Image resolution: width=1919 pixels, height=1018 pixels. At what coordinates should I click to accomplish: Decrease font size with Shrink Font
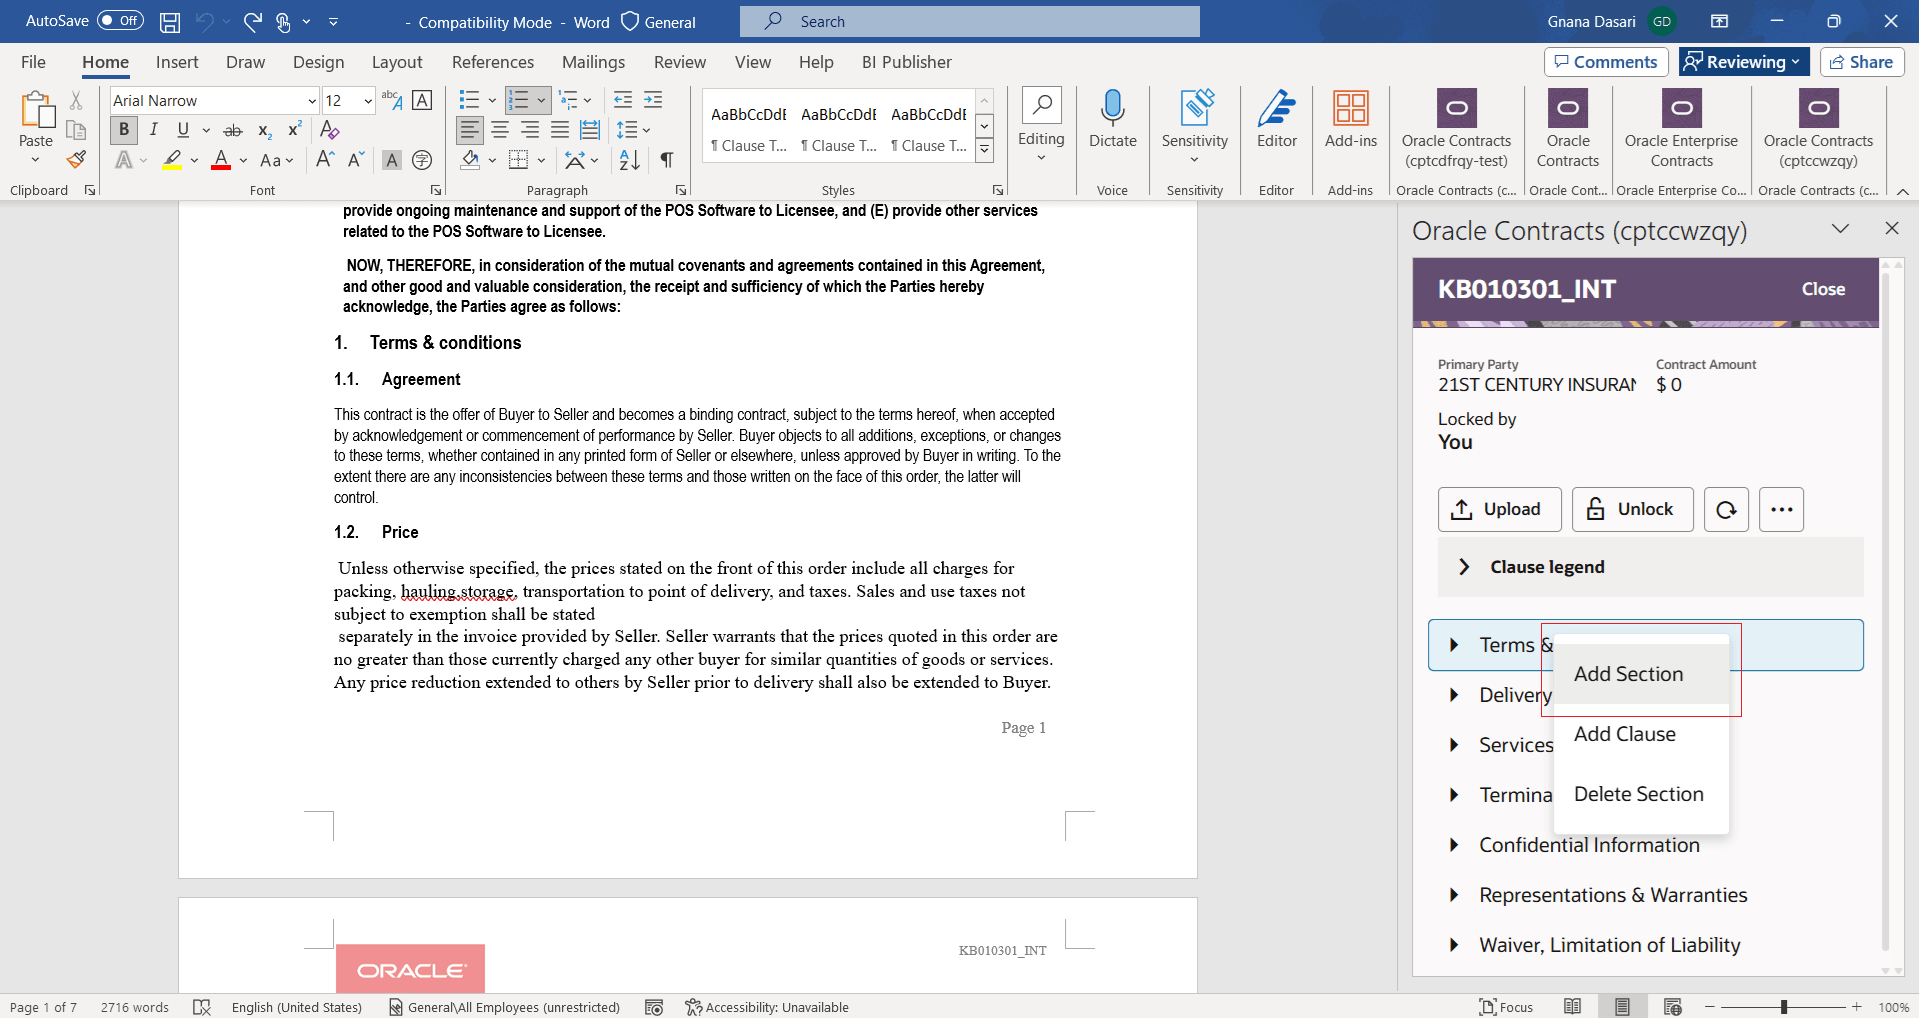click(x=356, y=160)
